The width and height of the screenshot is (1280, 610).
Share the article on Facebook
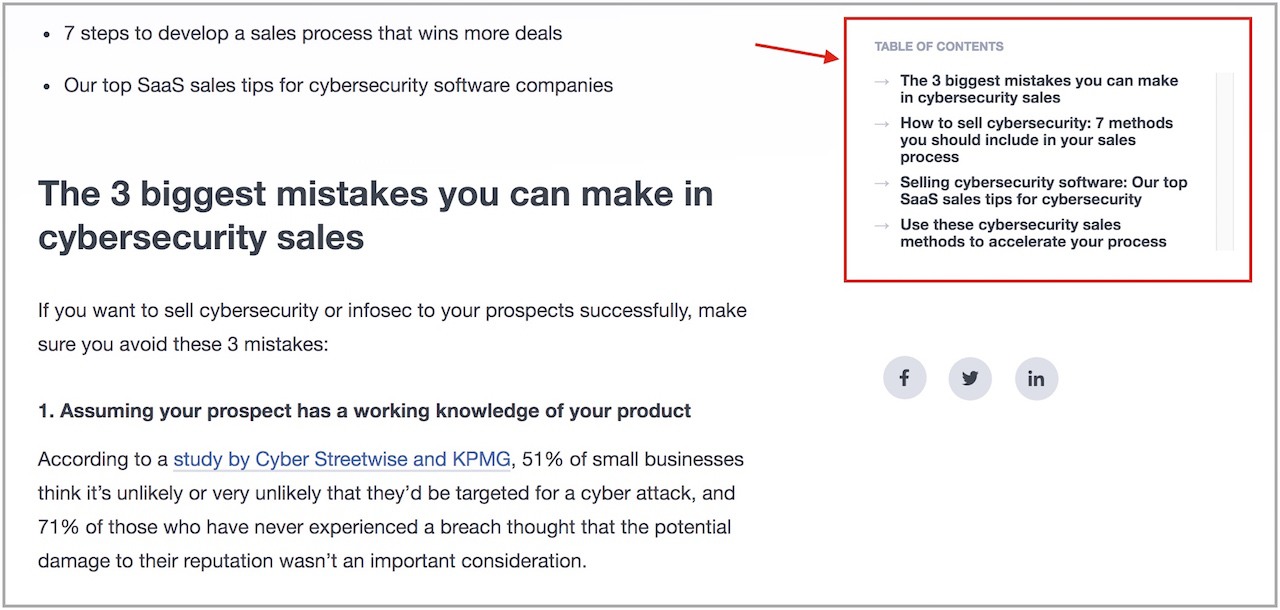(904, 378)
